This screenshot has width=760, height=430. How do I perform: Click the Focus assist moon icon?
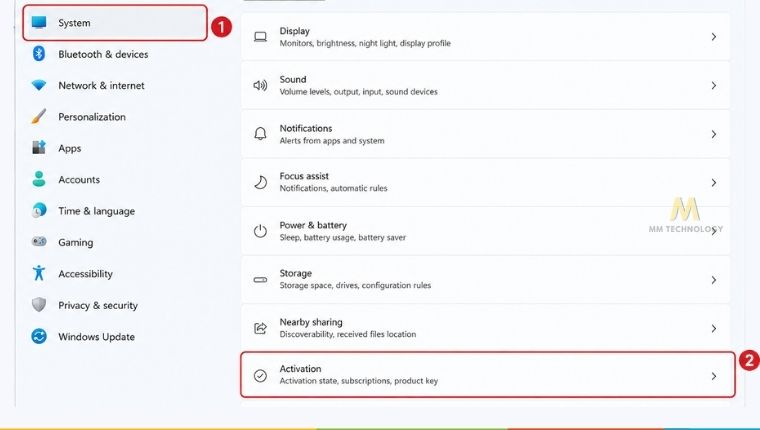pyautogui.click(x=260, y=182)
